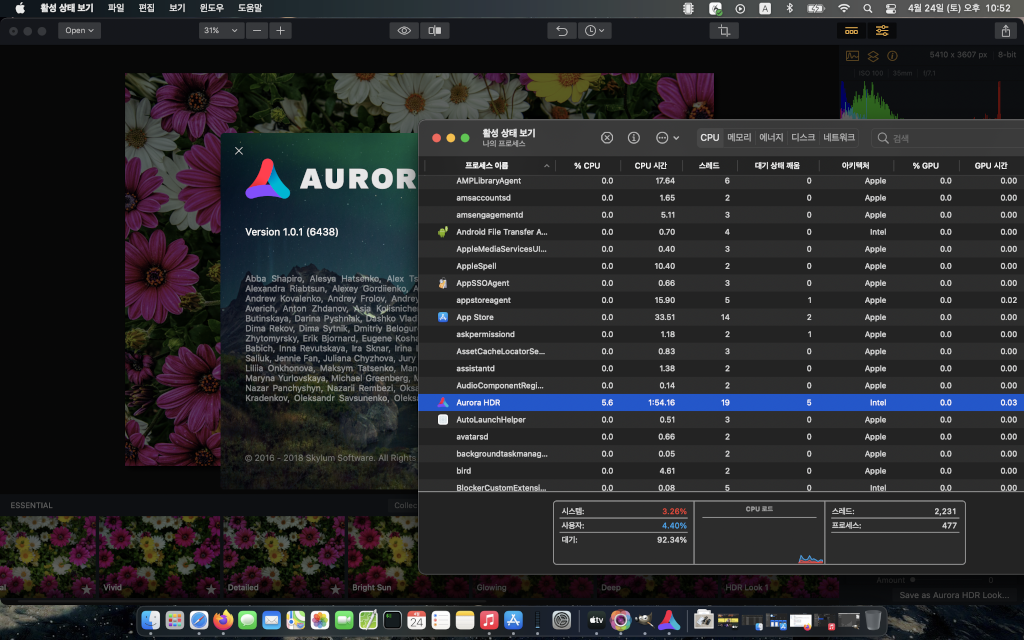1024x640 pixels.
Task: Select the Android File Transfer A... row
Action: tap(721, 232)
